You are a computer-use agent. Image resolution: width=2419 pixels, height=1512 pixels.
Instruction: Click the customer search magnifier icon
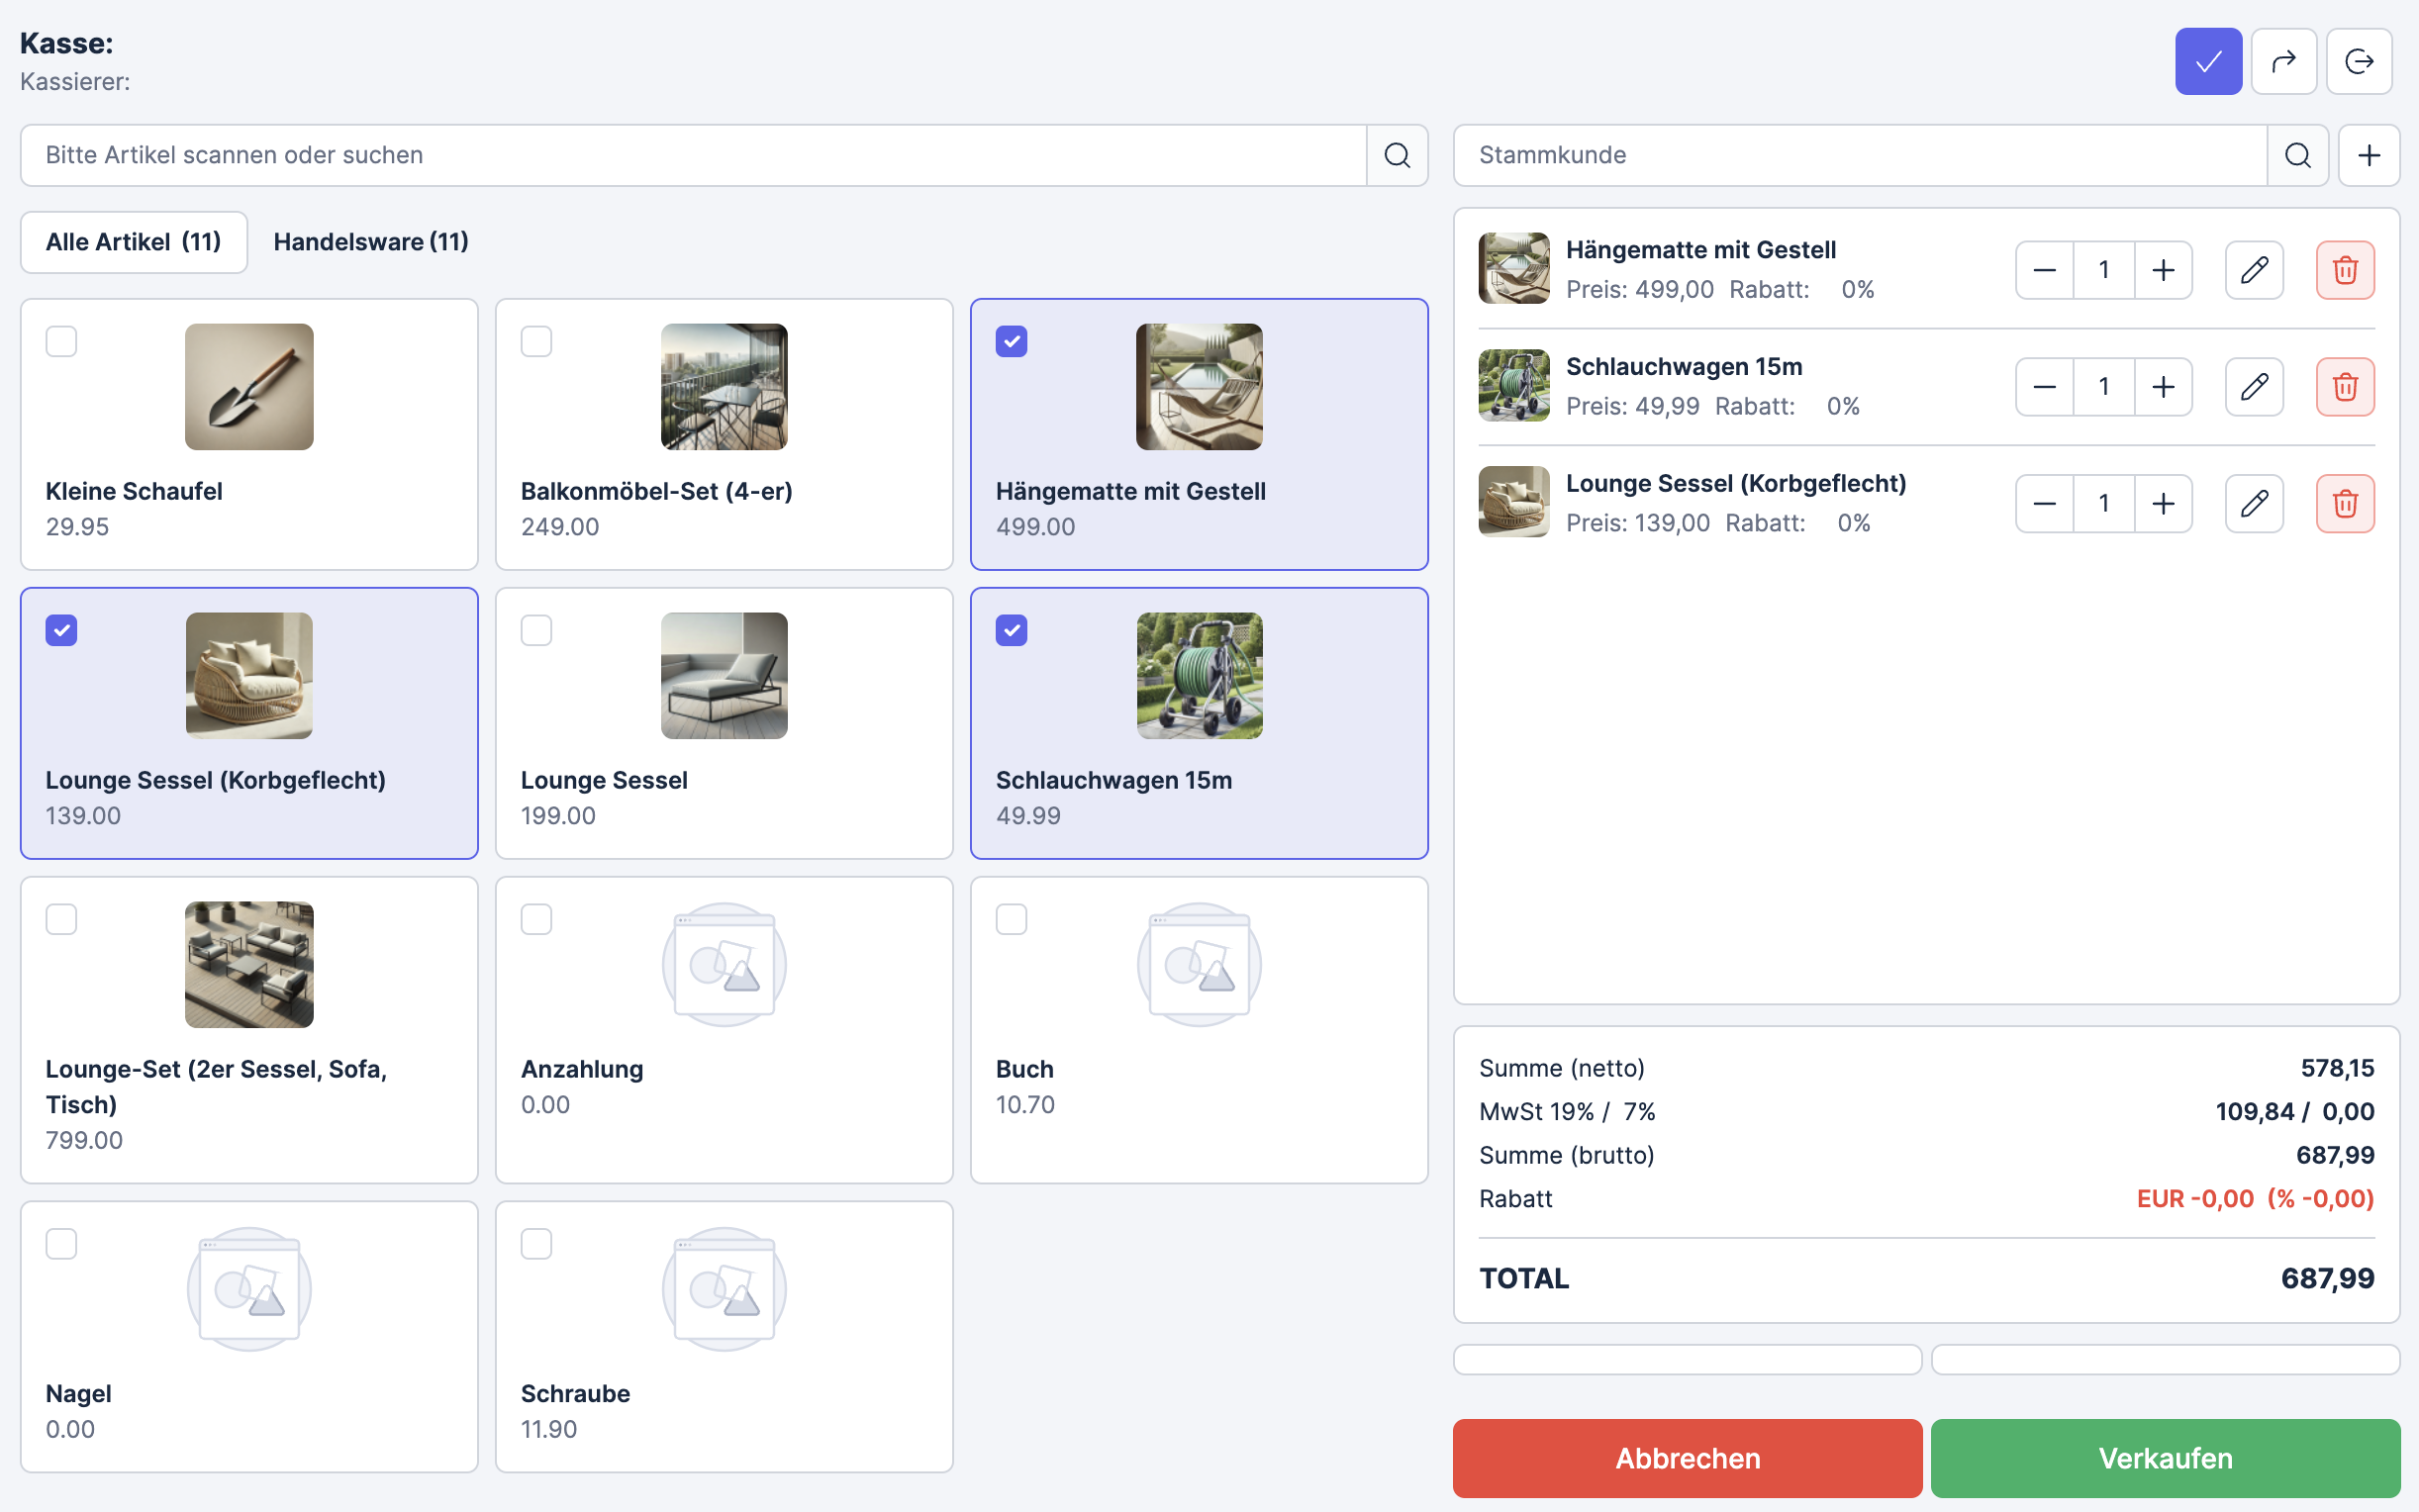pyautogui.click(x=2297, y=155)
